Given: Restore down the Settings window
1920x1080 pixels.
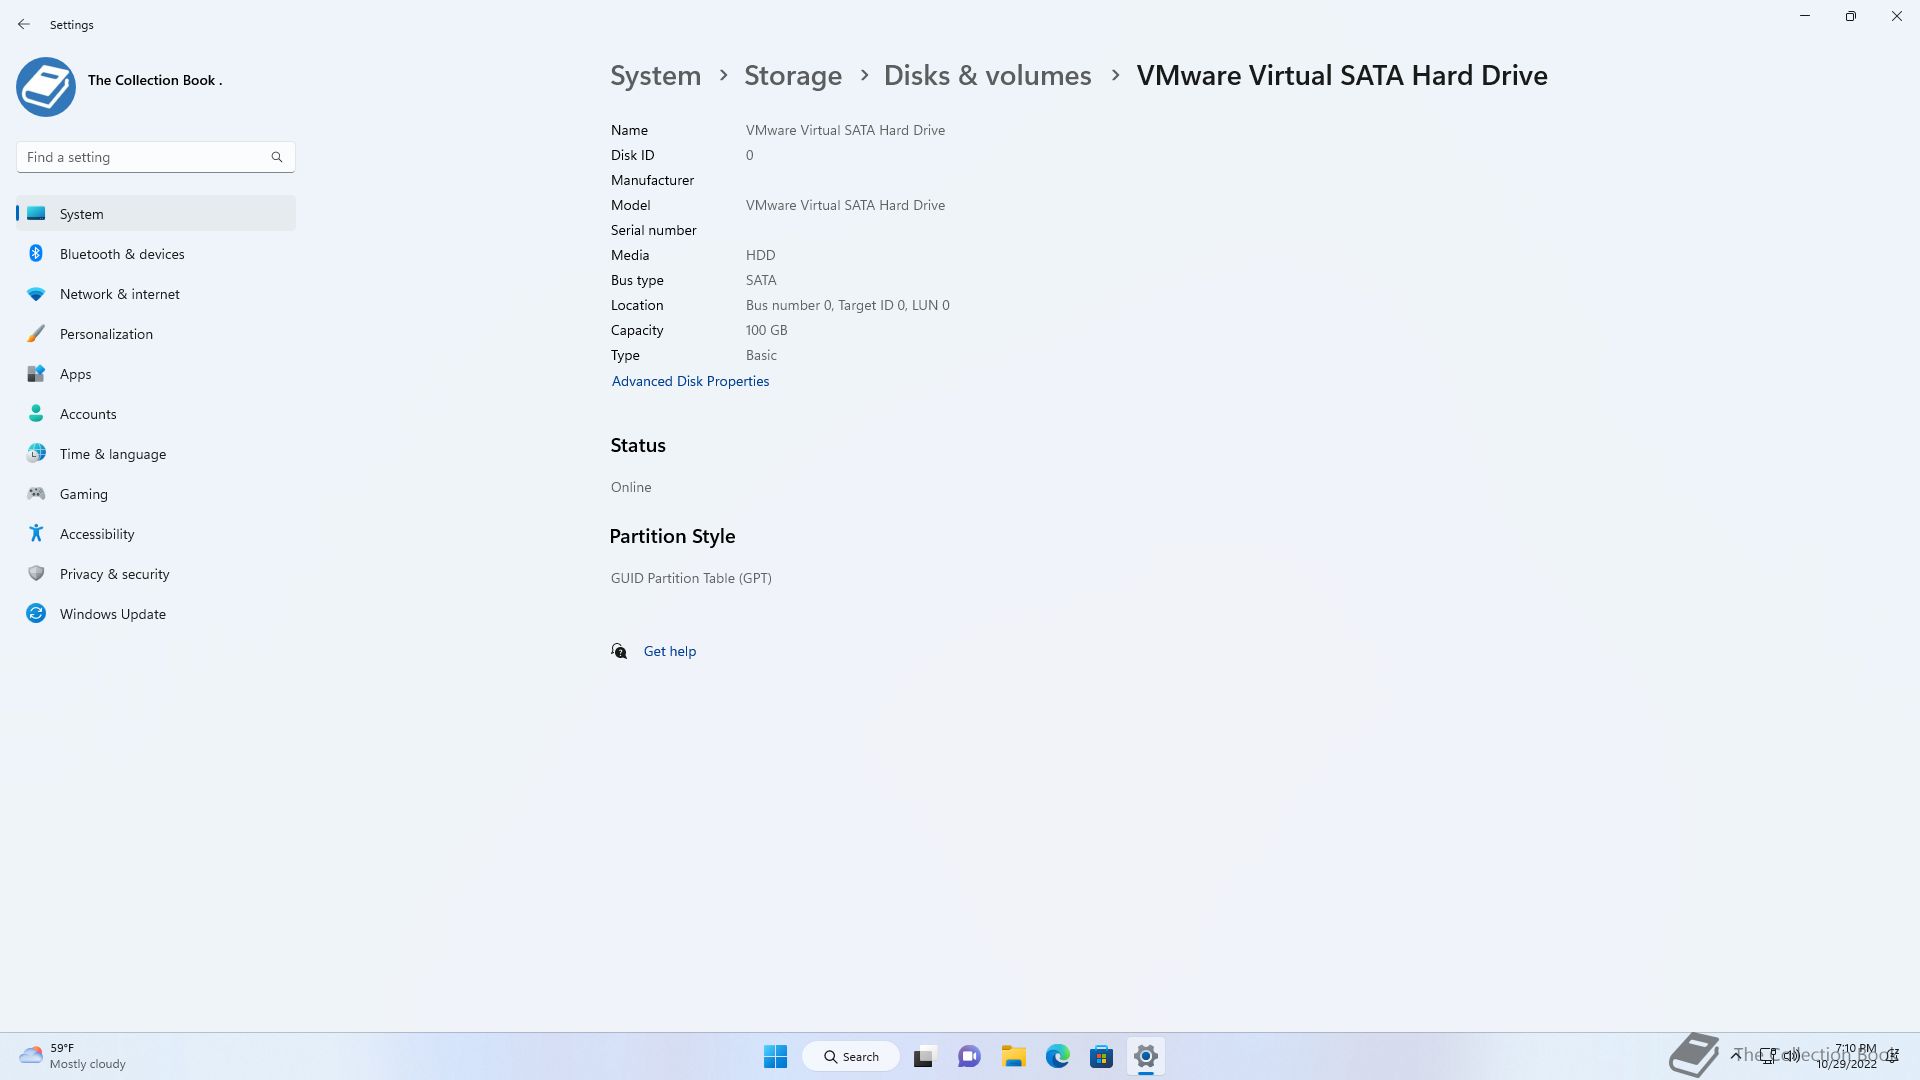Looking at the screenshot, I should 1851,16.
